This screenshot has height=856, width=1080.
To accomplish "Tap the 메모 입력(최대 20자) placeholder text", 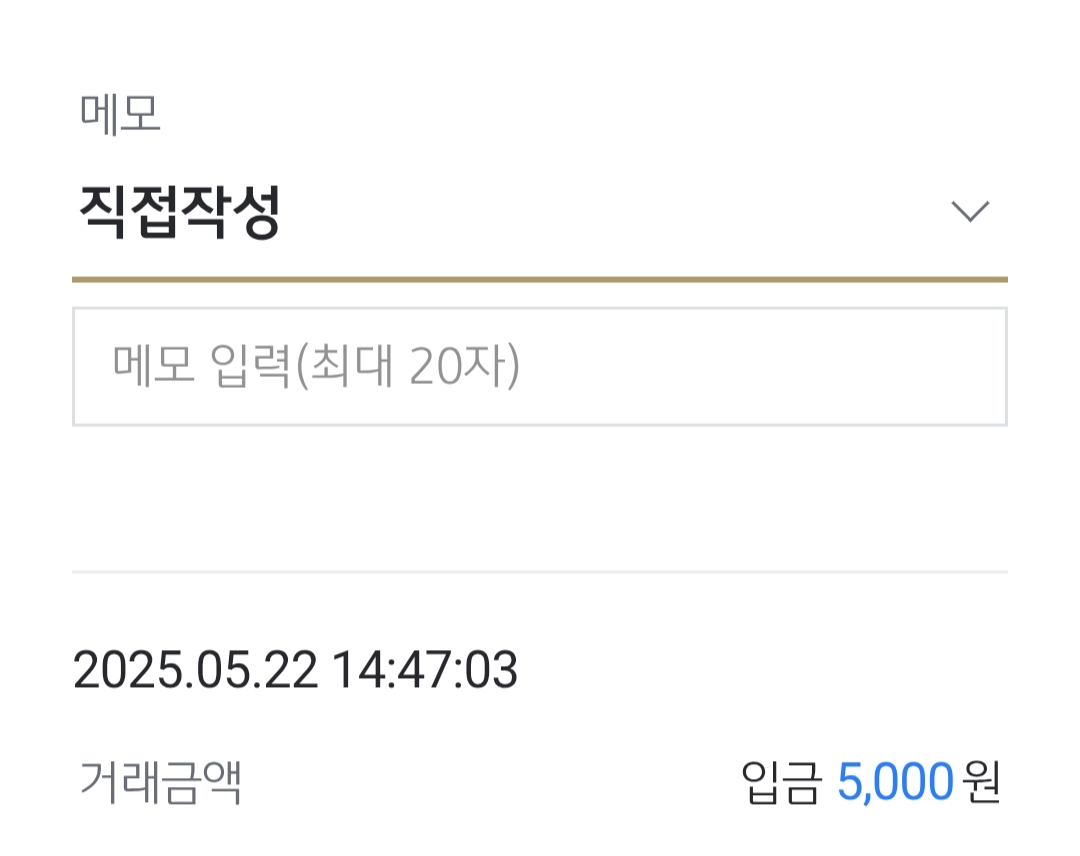I will pos(316,368).
